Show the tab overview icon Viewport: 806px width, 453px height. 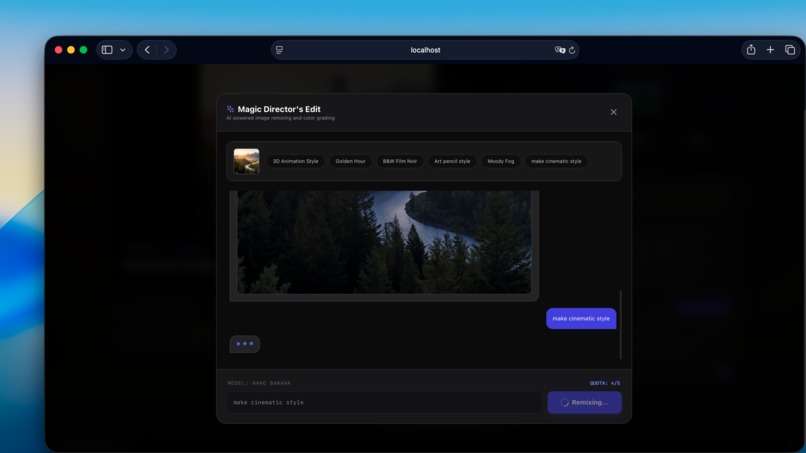790,50
